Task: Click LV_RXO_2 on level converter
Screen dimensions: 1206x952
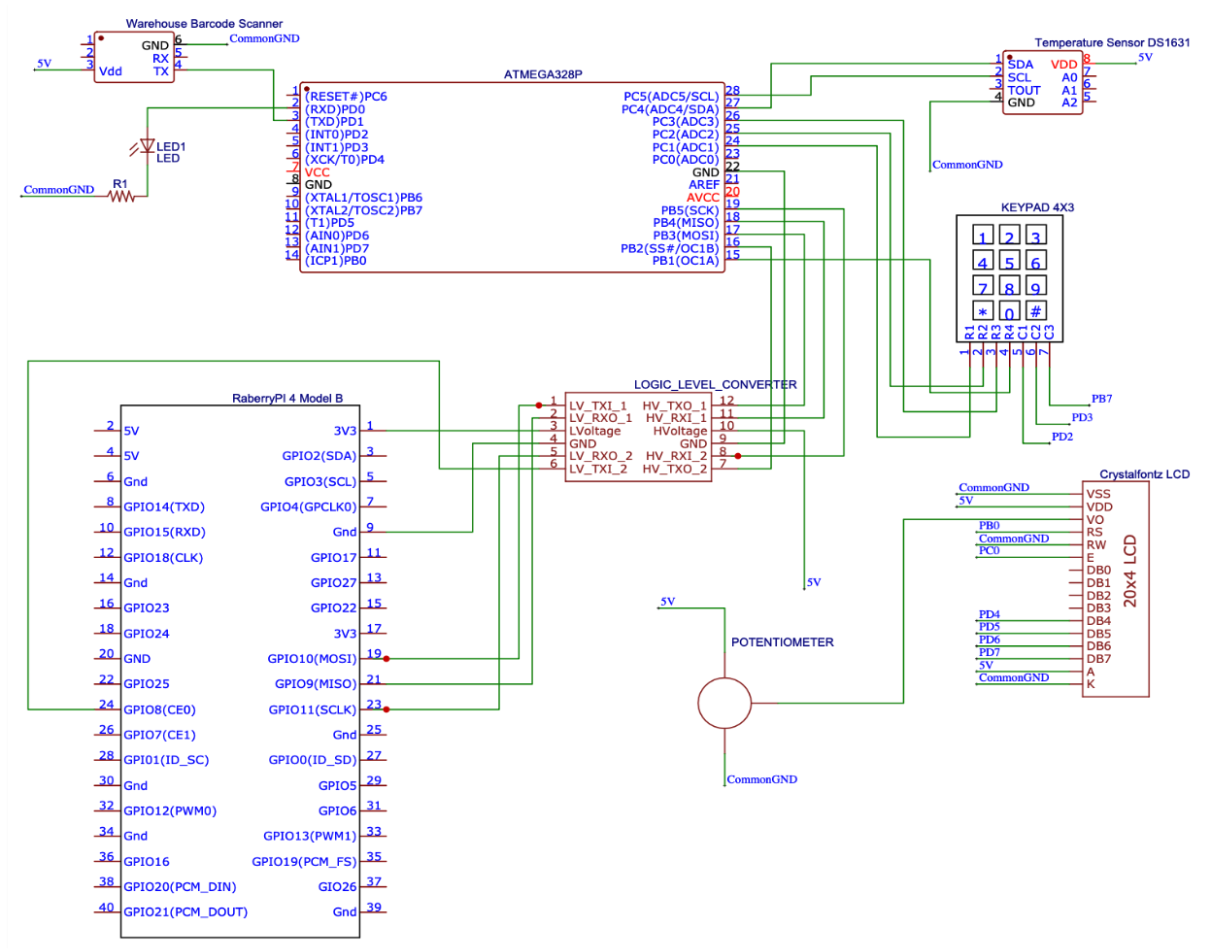Action: pos(601,455)
